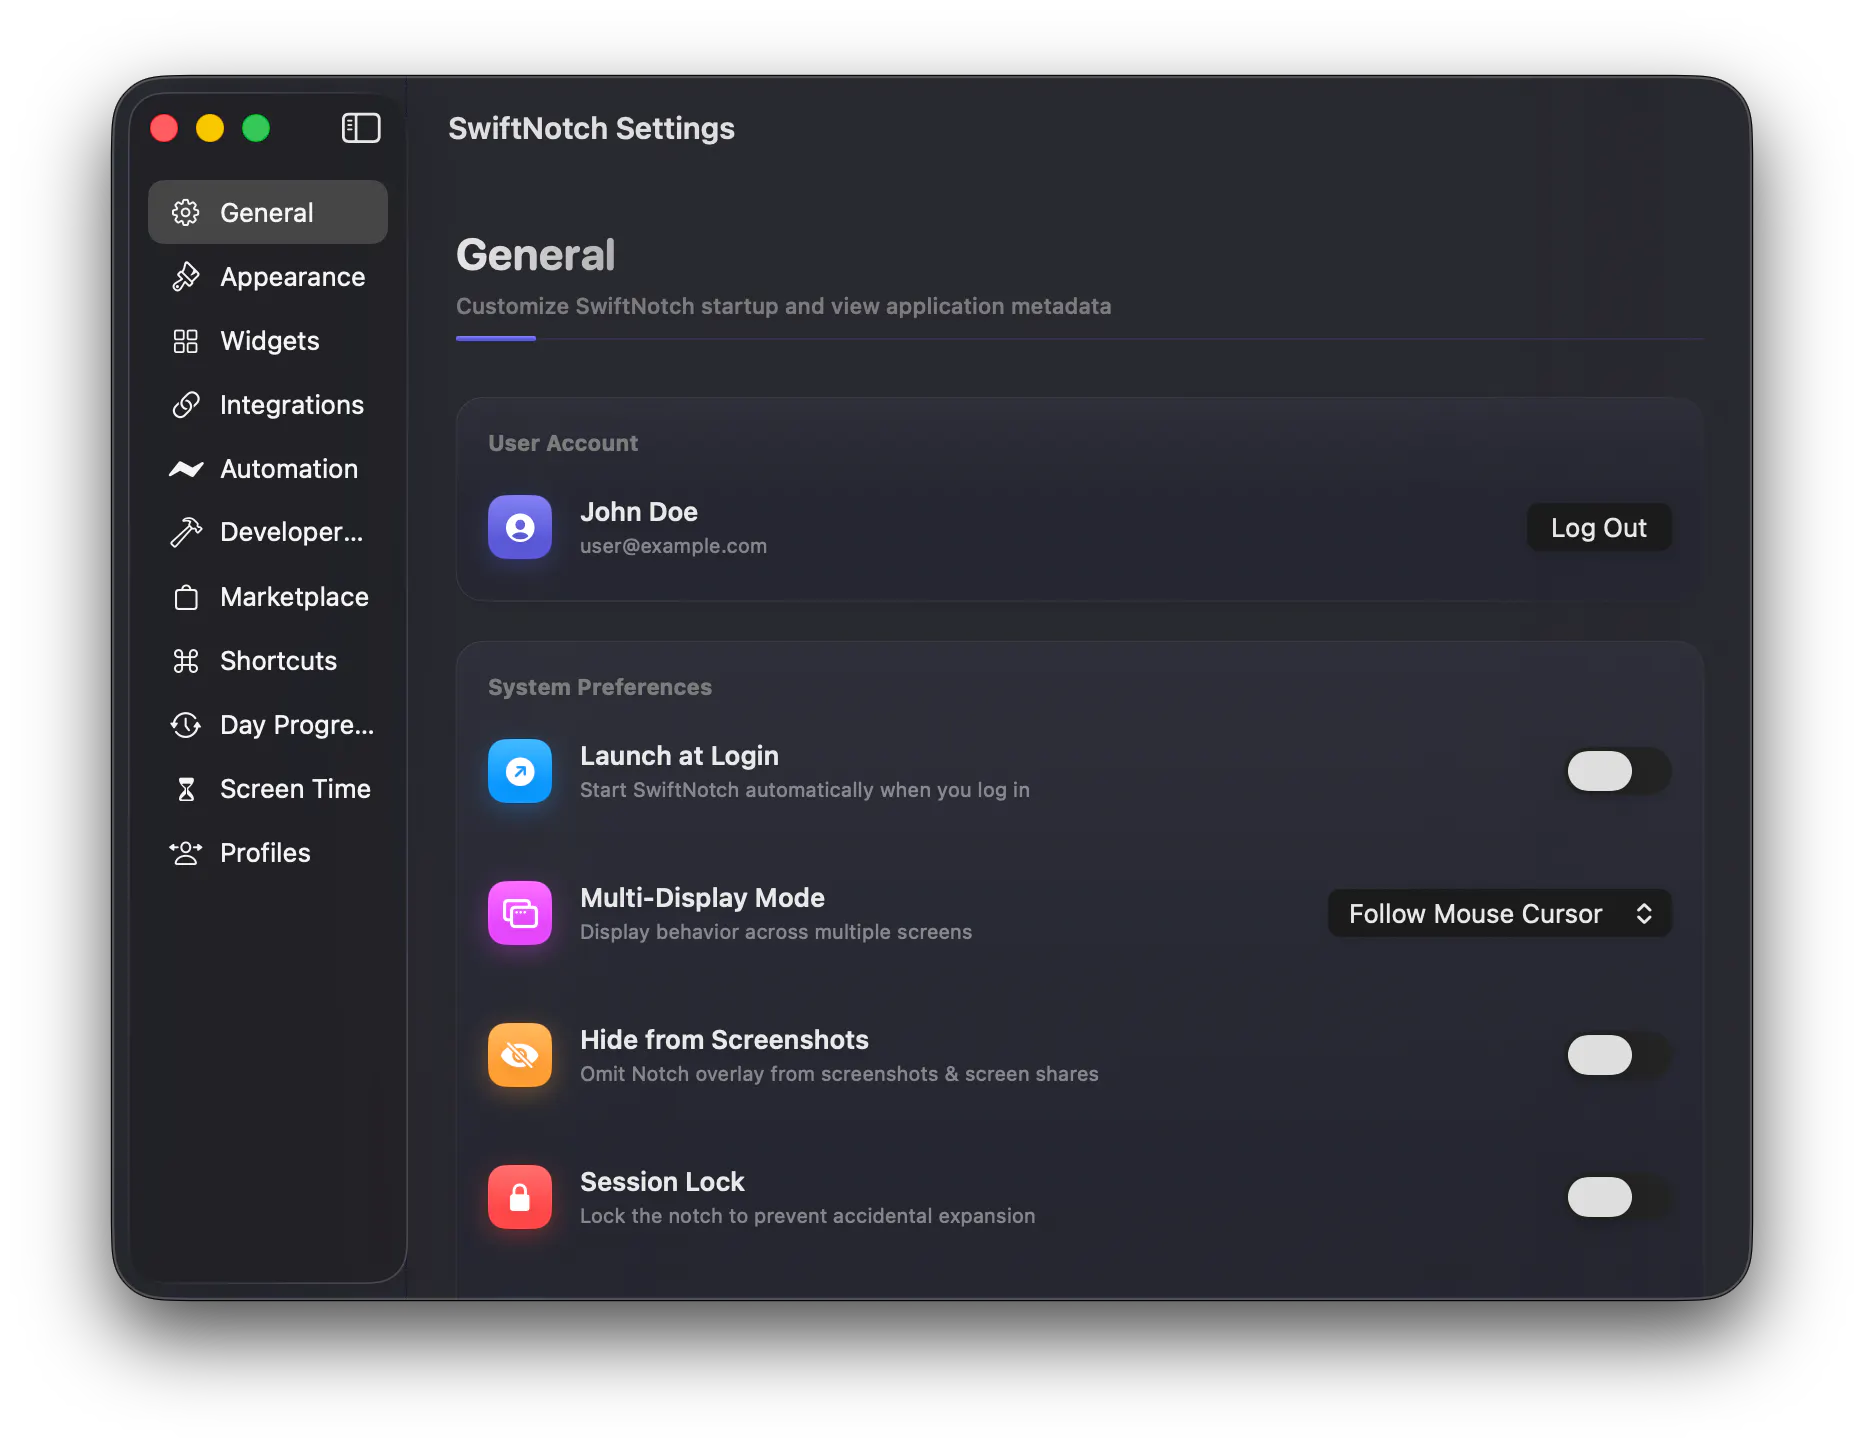Switch to the Appearance section
Screen dimensions: 1864x1448
coord(268,277)
